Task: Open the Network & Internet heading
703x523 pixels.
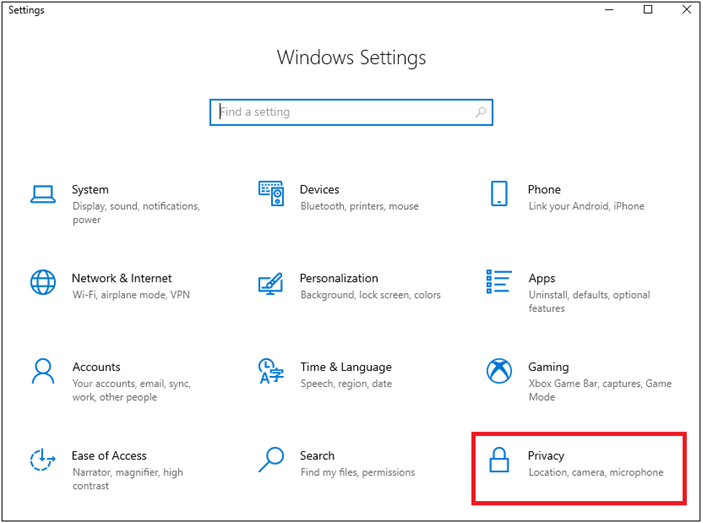Action: tap(122, 278)
